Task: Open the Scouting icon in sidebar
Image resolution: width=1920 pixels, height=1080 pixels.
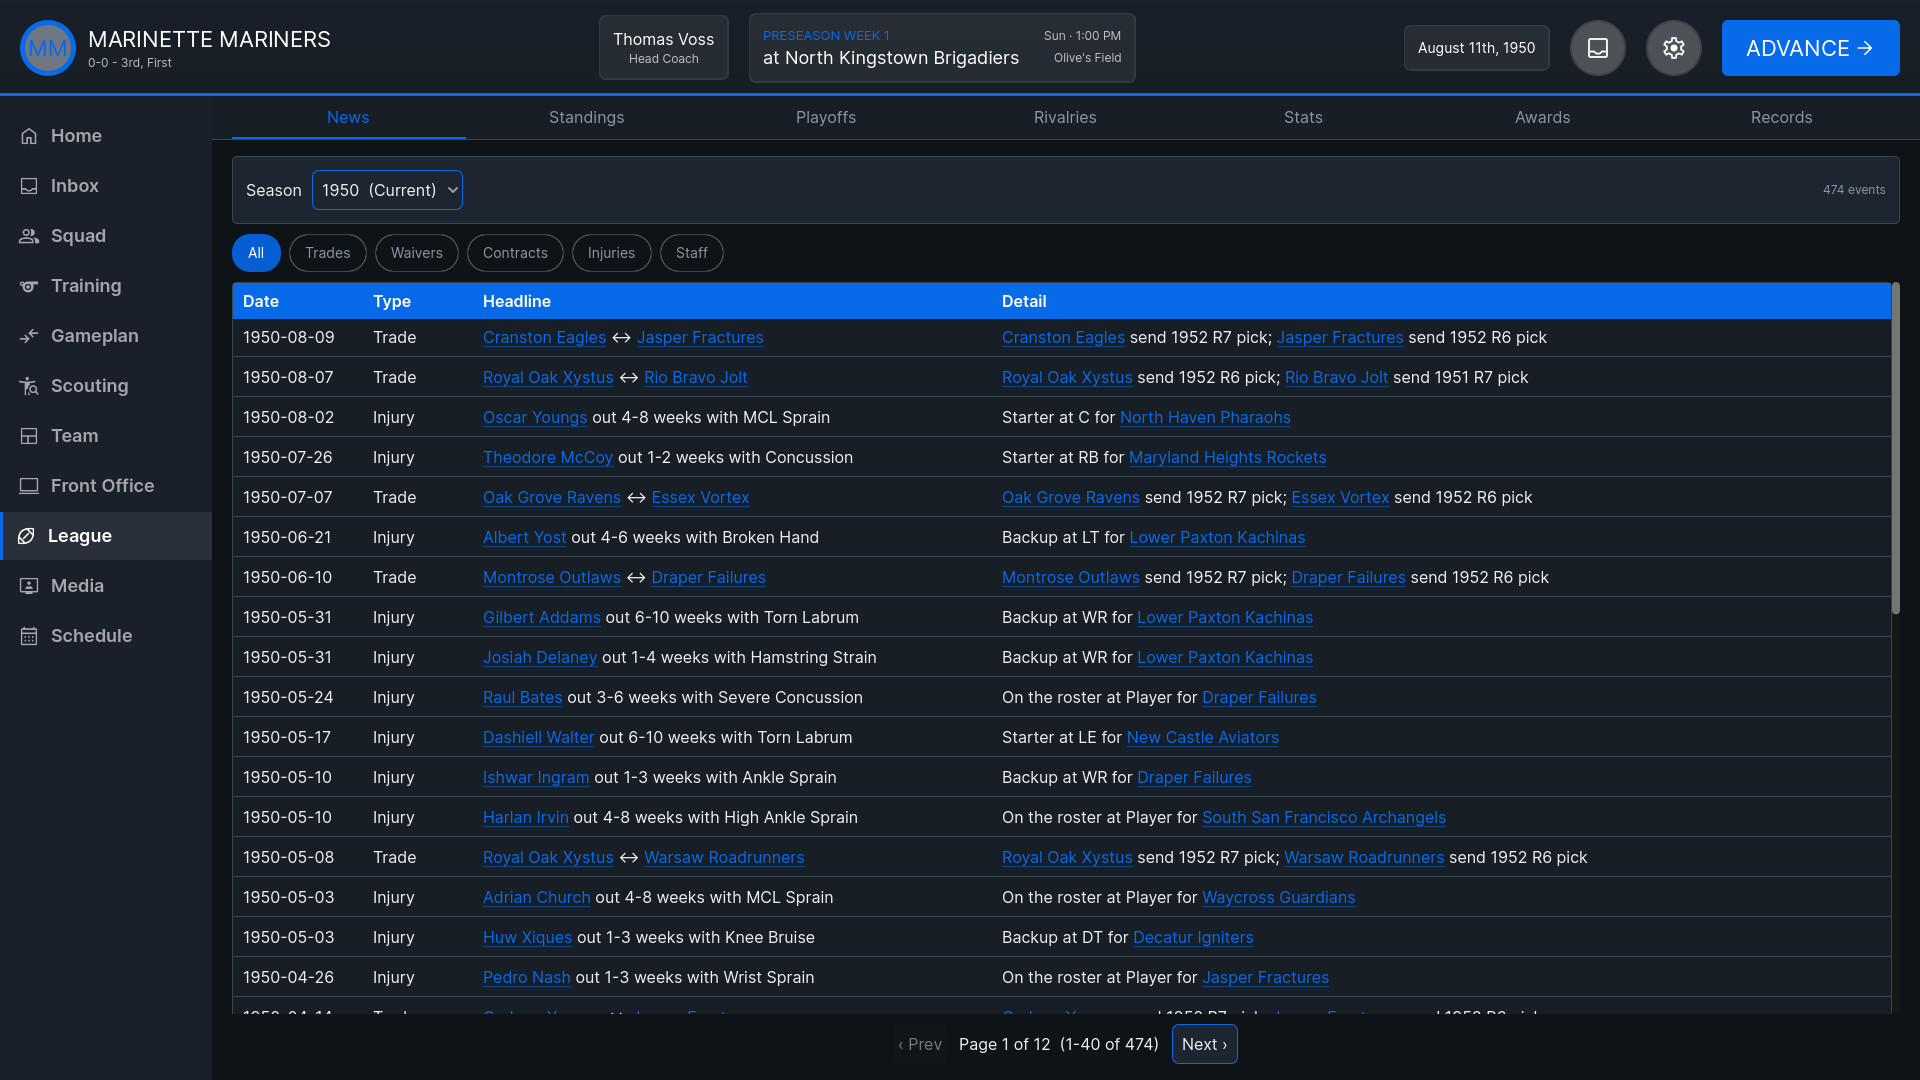Action: click(29, 386)
